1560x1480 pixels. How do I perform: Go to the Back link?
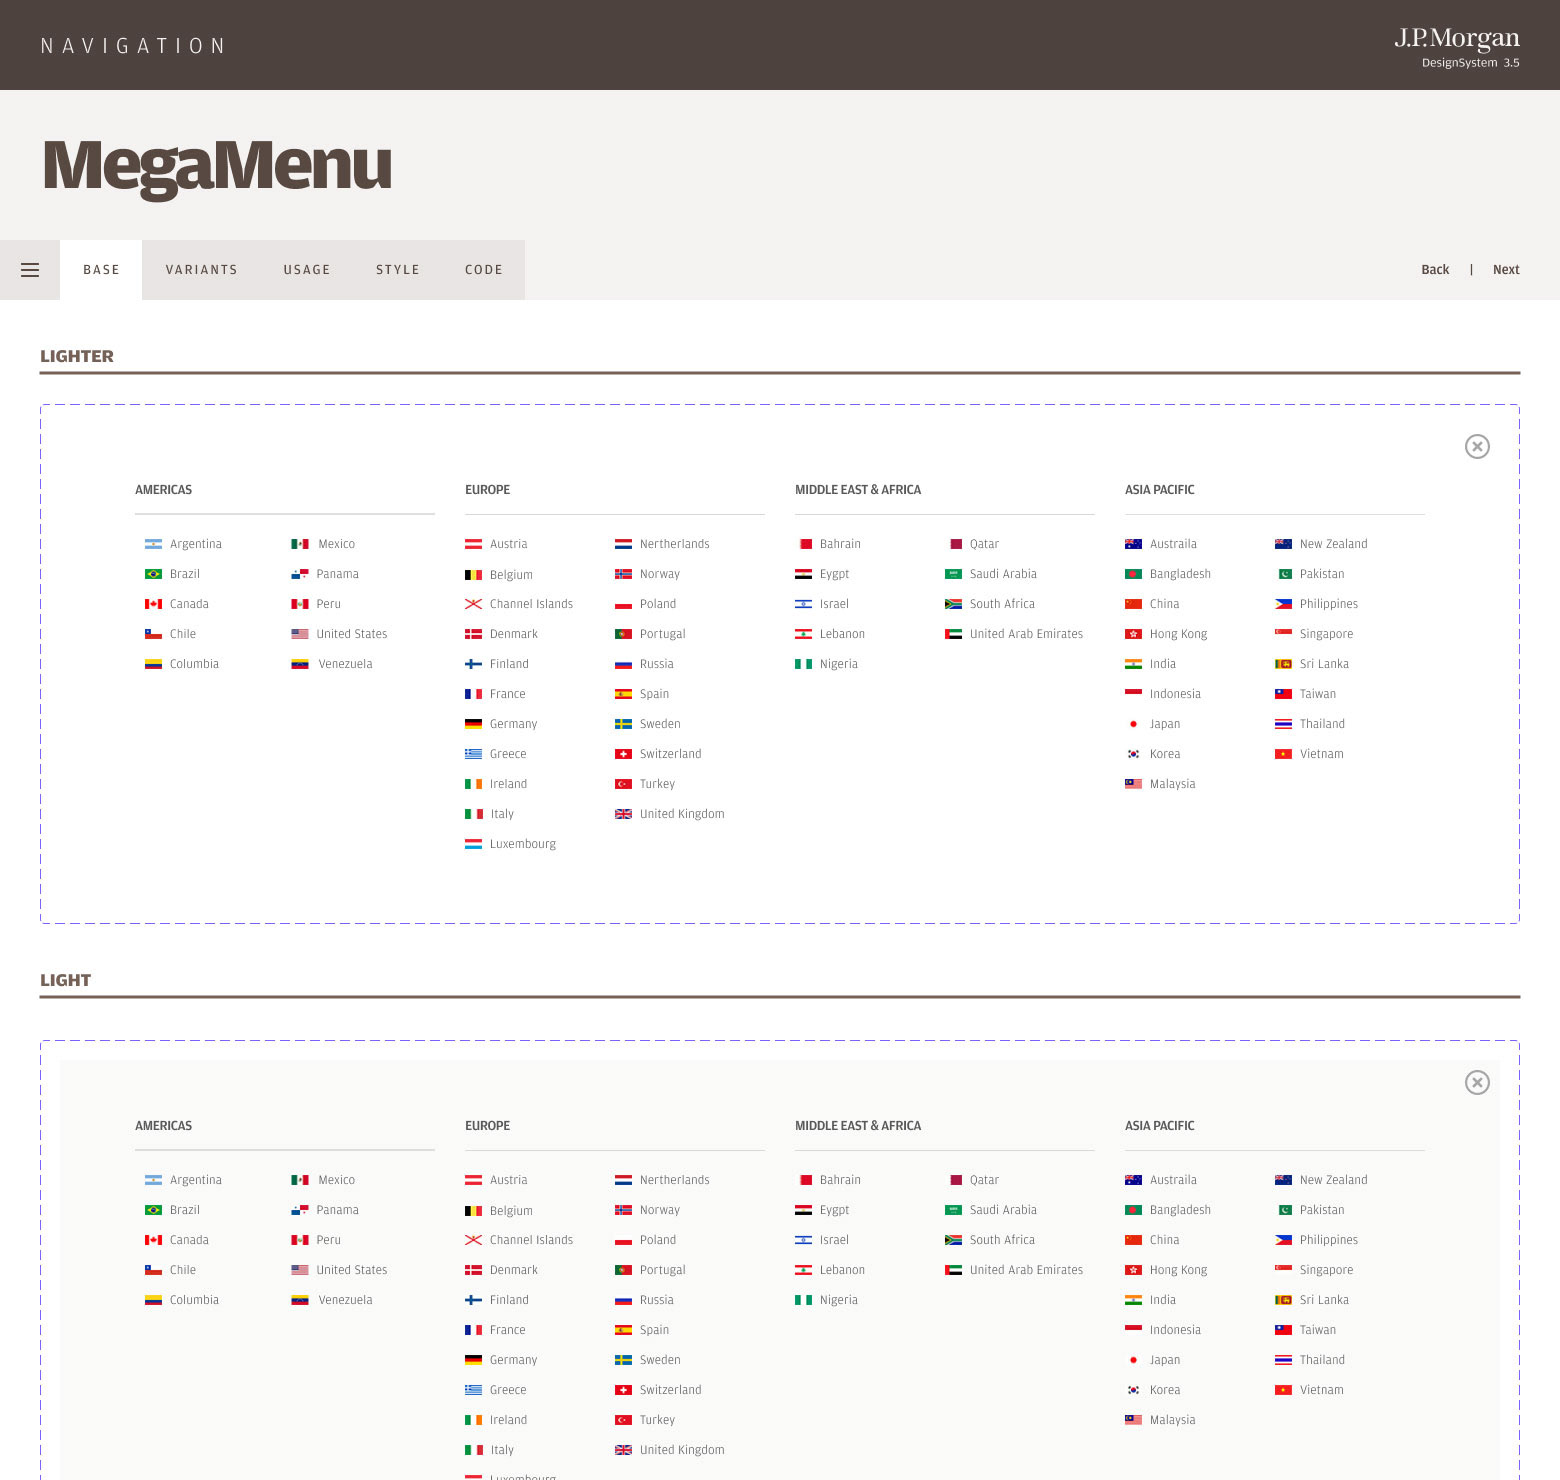point(1435,270)
